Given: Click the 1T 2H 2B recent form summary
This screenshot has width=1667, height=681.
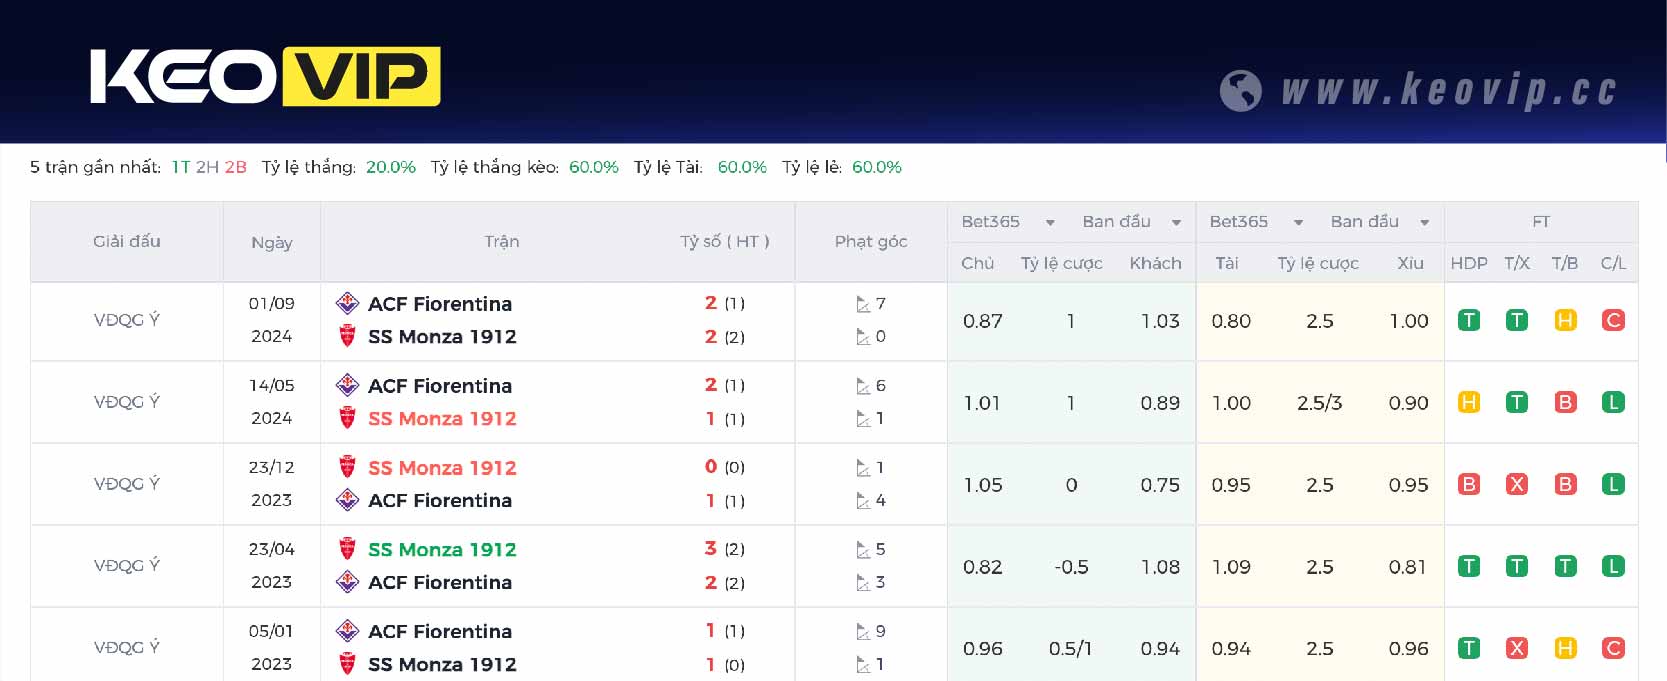Looking at the screenshot, I should coord(209,167).
